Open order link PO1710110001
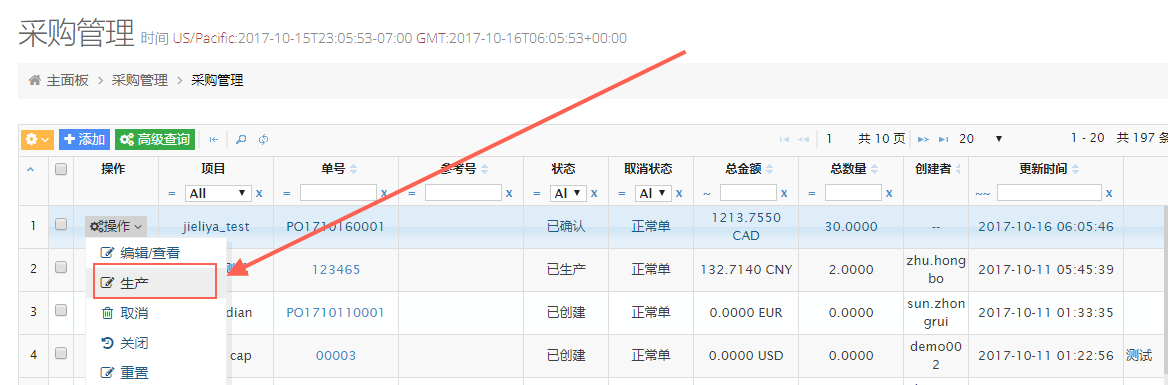Image resolution: width=1168 pixels, height=385 pixels. click(x=335, y=313)
